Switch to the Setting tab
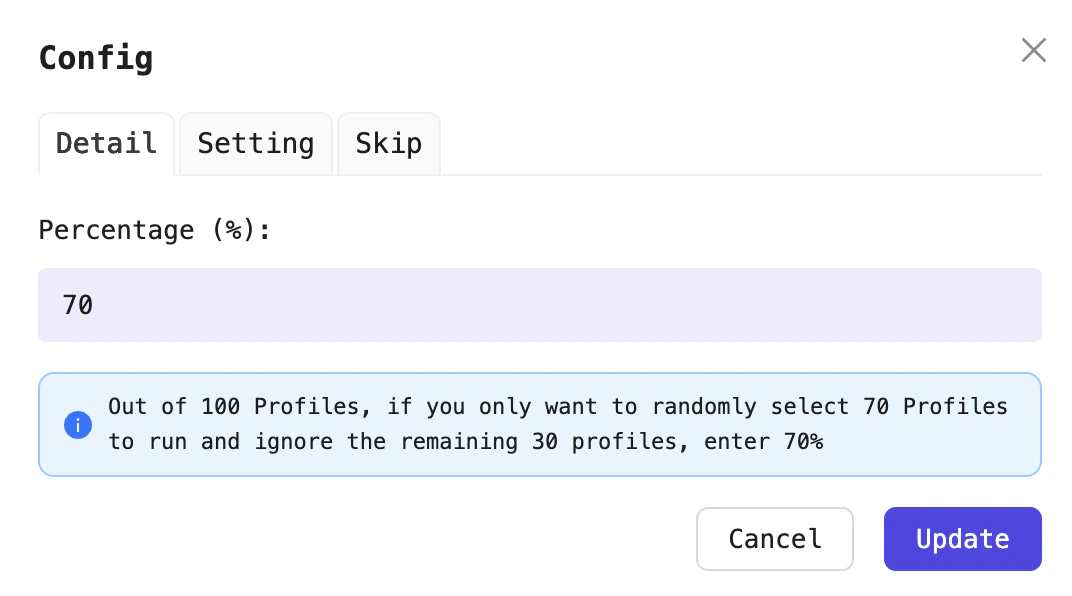Screen dimensions: 1072x596 [255, 143]
